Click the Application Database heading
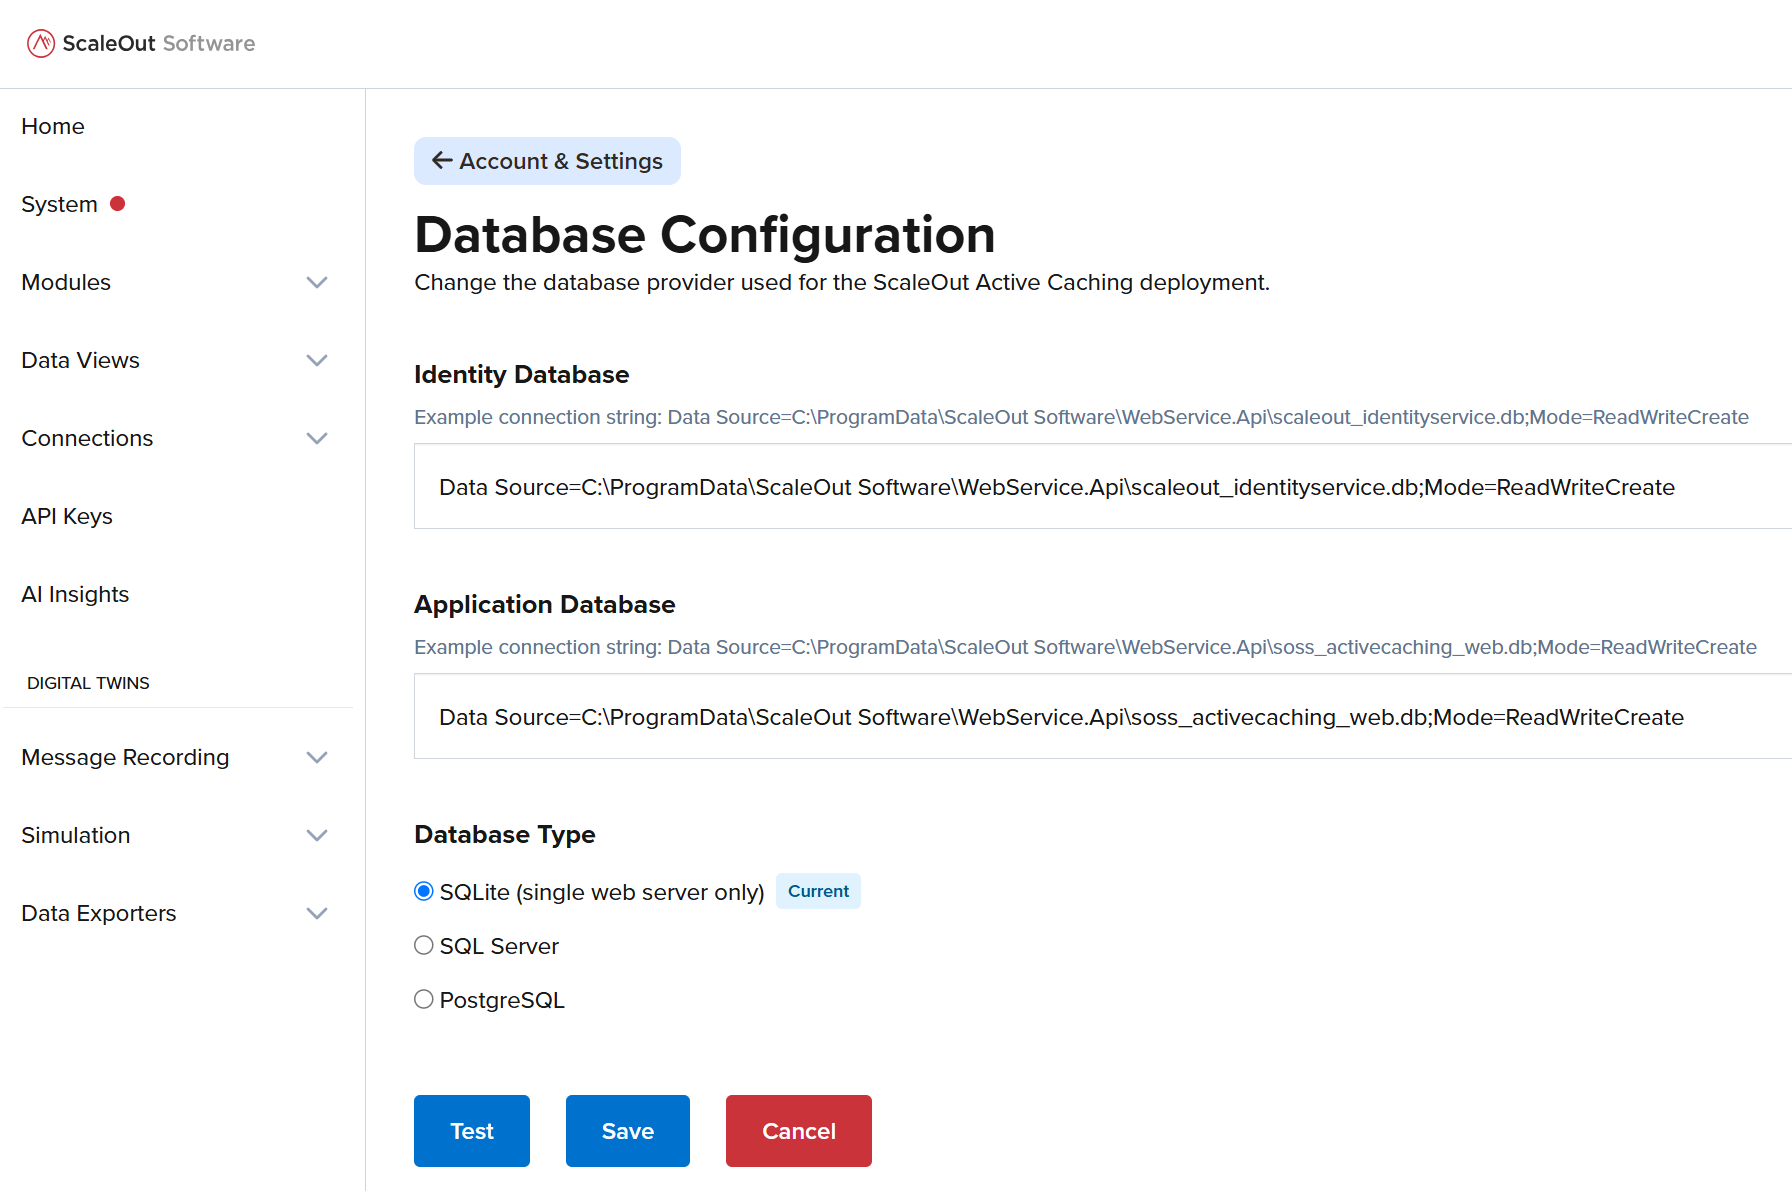 [x=545, y=604]
